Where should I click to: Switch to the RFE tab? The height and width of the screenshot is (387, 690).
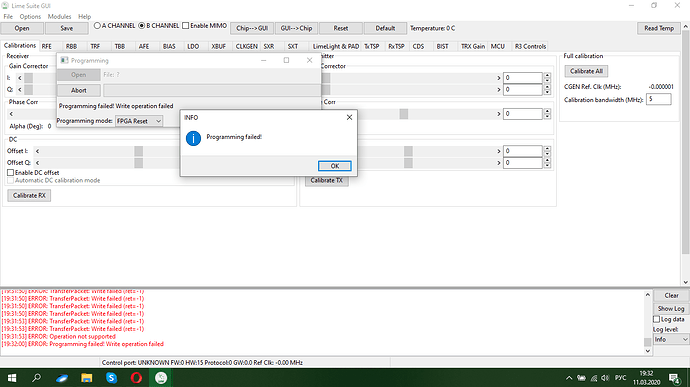click(47, 46)
